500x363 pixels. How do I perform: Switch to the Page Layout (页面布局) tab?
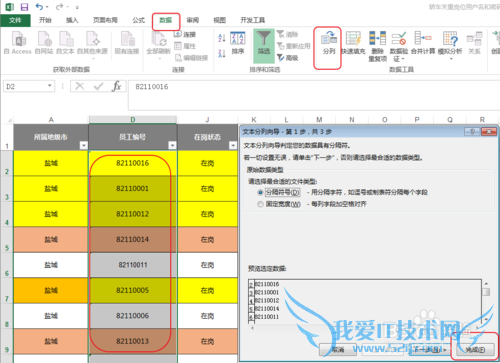[x=105, y=20]
